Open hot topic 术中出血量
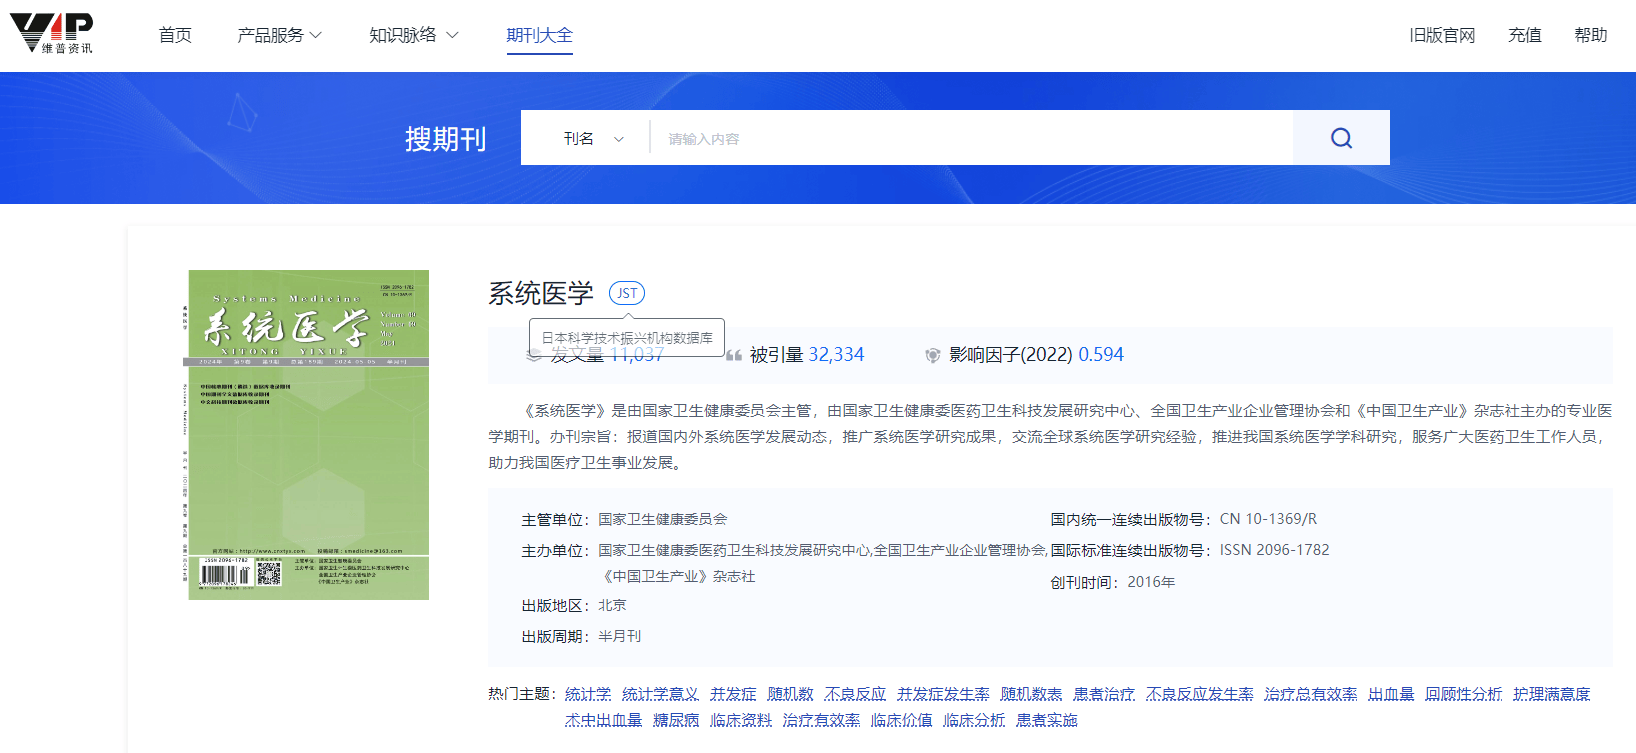This screenshot has height=753, width=1636. 603,720
